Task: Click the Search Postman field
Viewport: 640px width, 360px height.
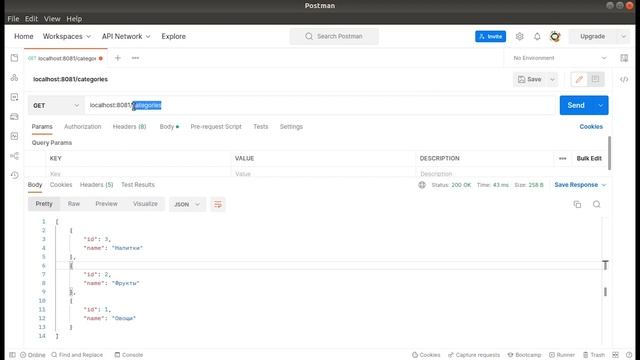Action: pos(334,36)
